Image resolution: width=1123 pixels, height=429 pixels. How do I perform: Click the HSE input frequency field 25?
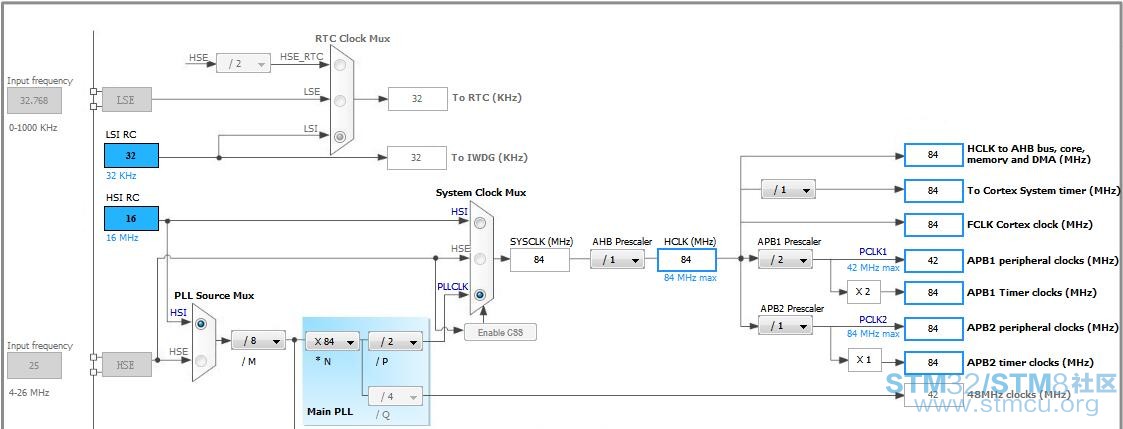[34, 365]
